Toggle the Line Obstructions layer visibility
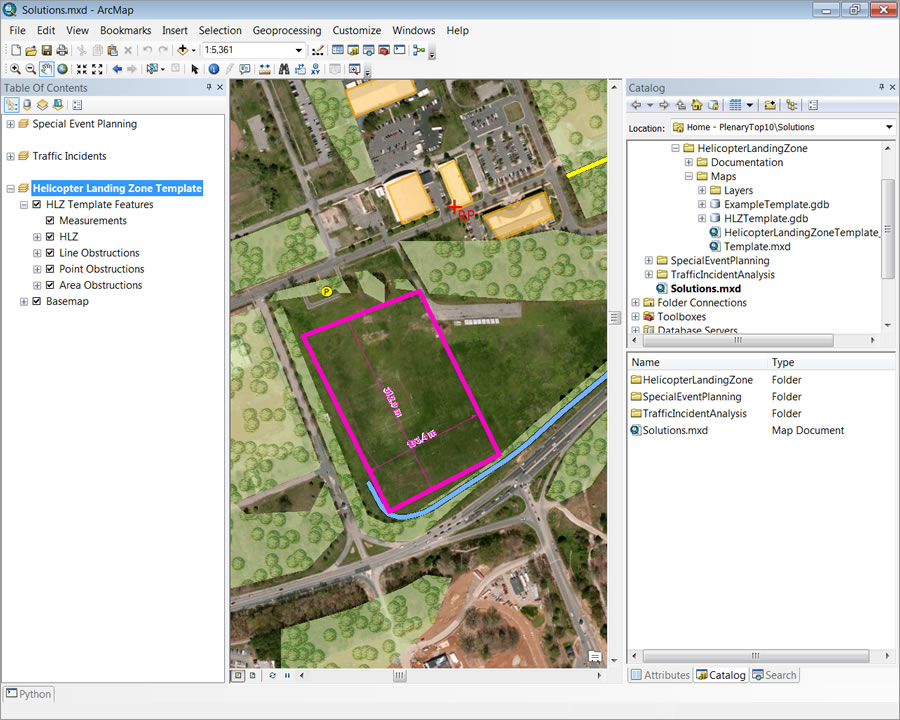 [50, 253]
